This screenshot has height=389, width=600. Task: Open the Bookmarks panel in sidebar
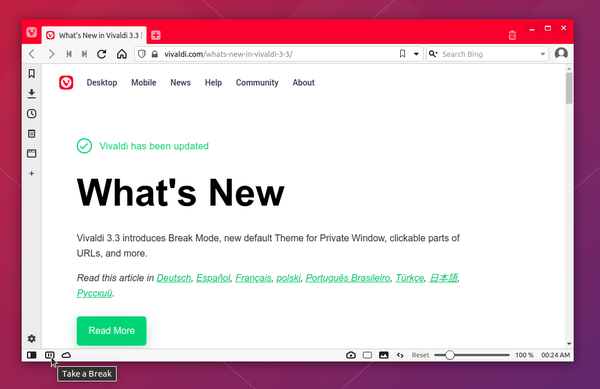[x=32, y=73]
